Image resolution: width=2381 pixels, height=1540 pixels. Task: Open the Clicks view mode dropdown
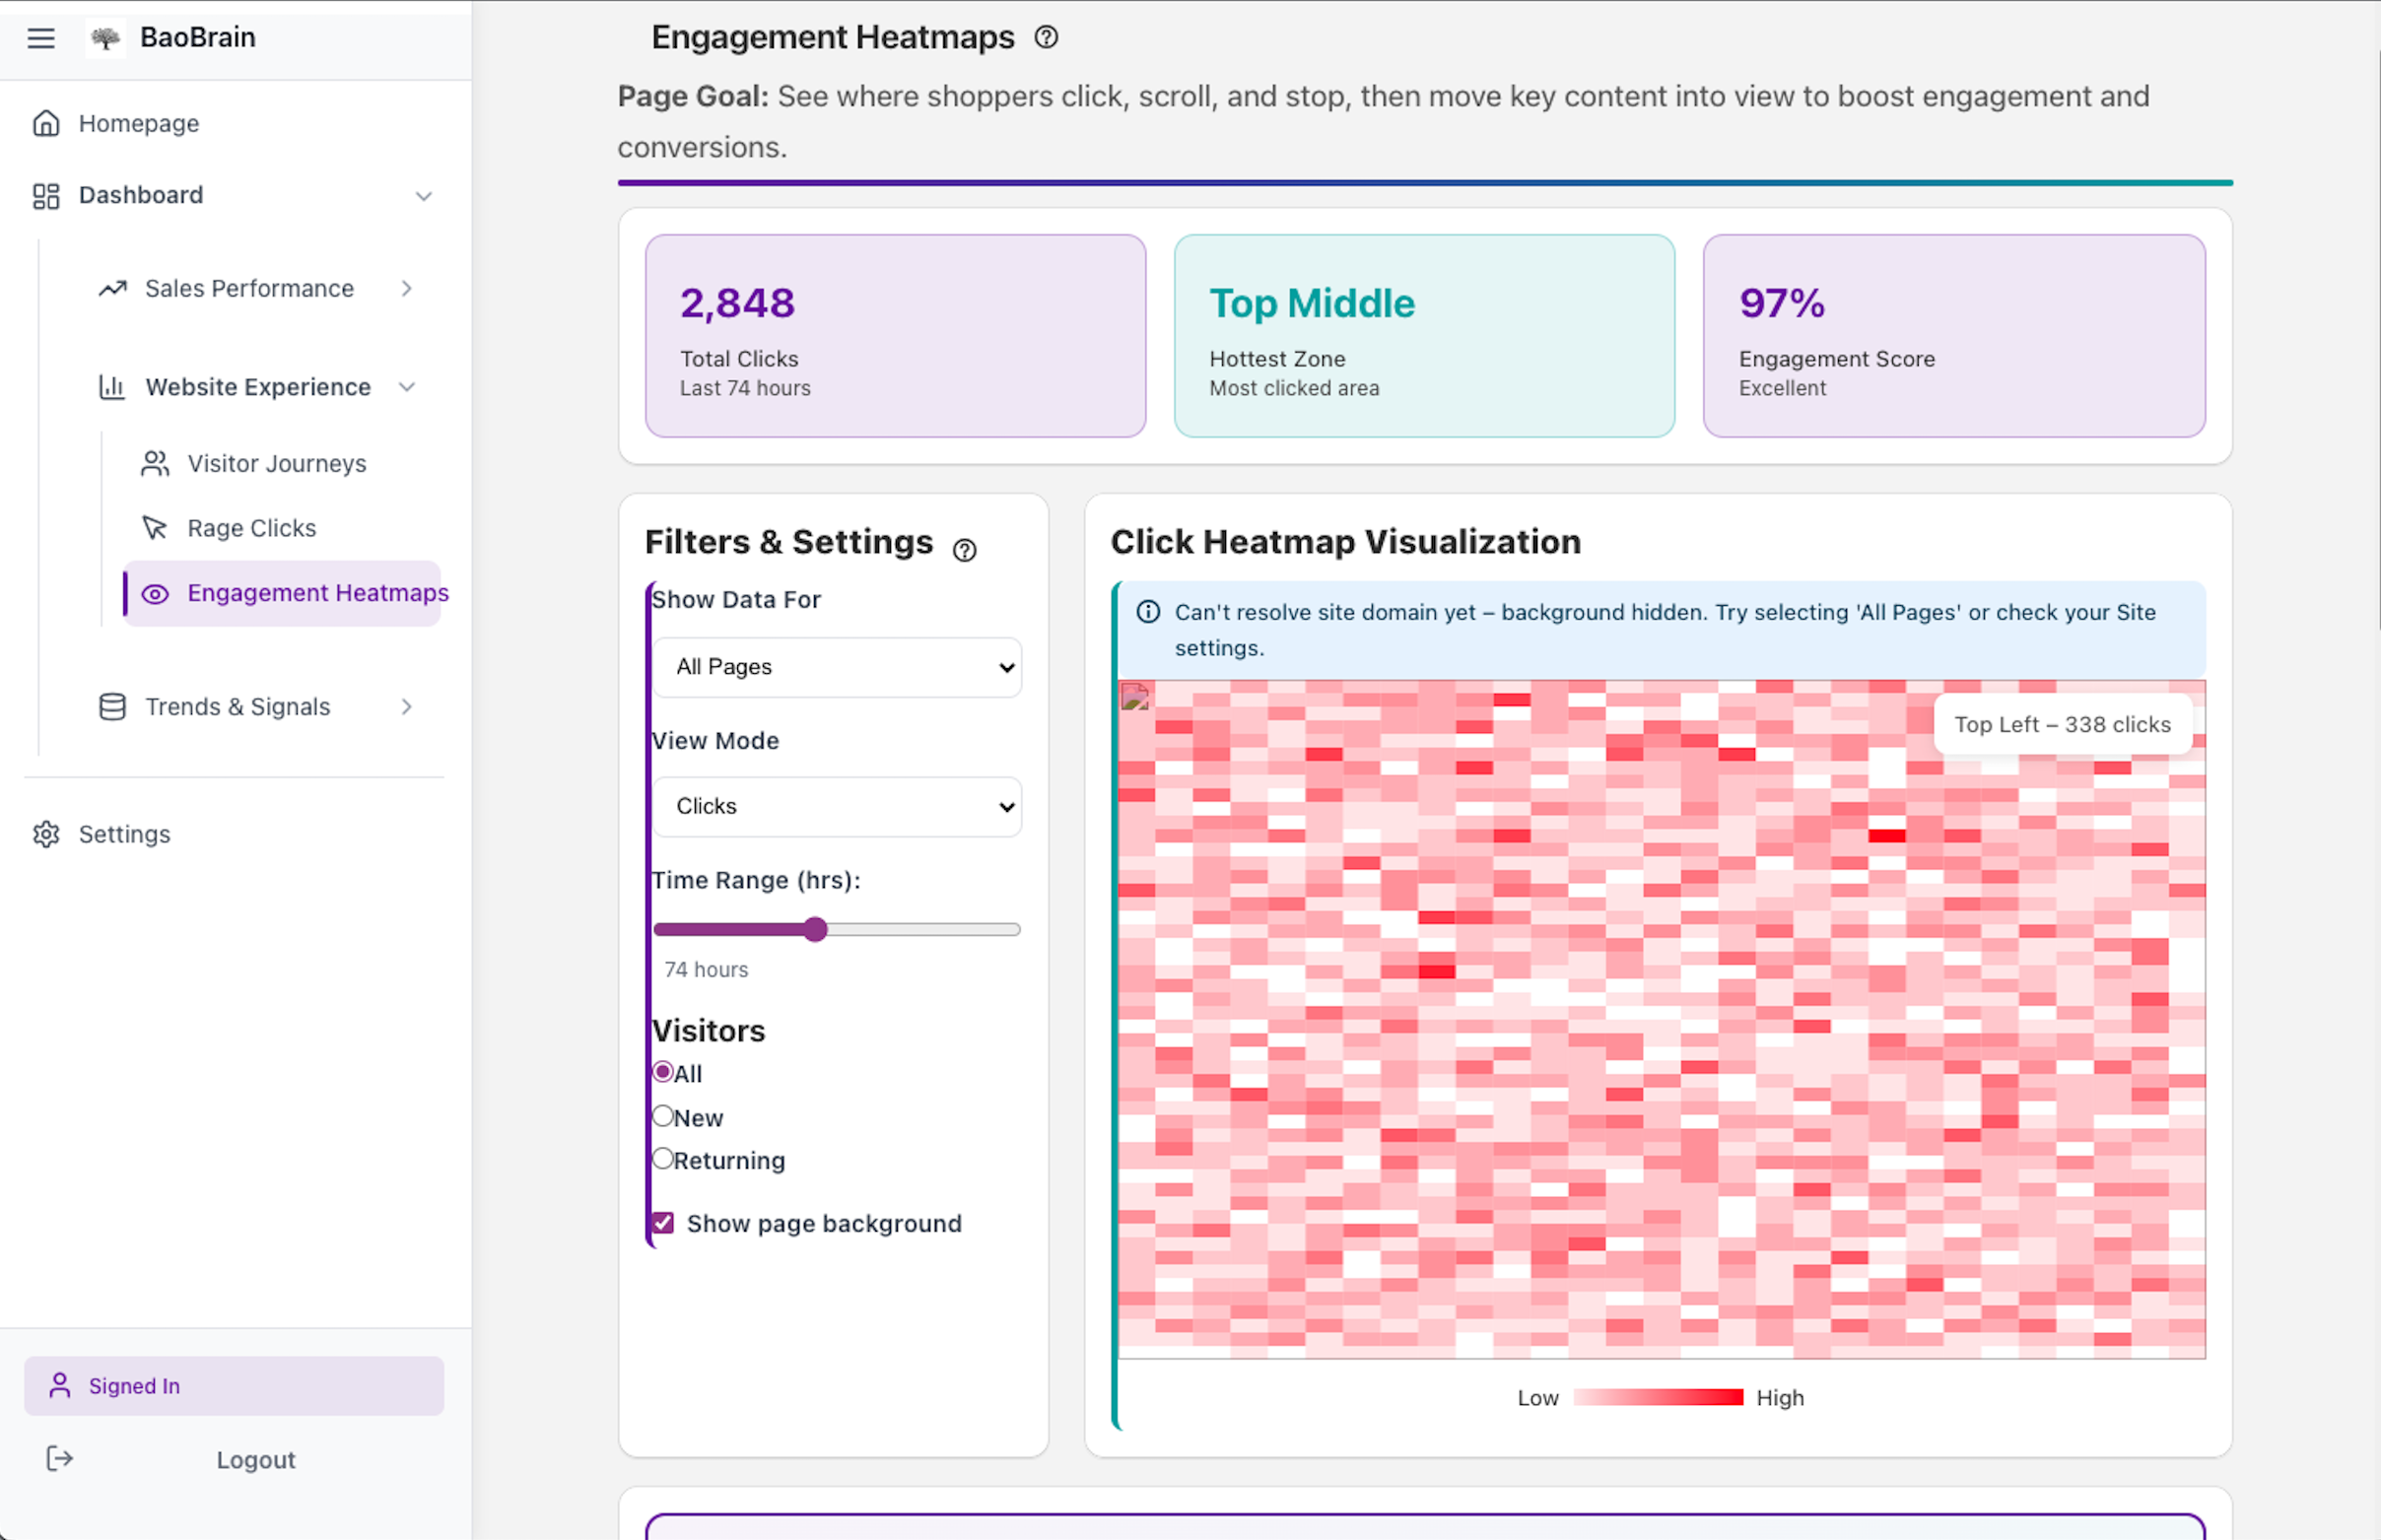[x=837, y=806]
